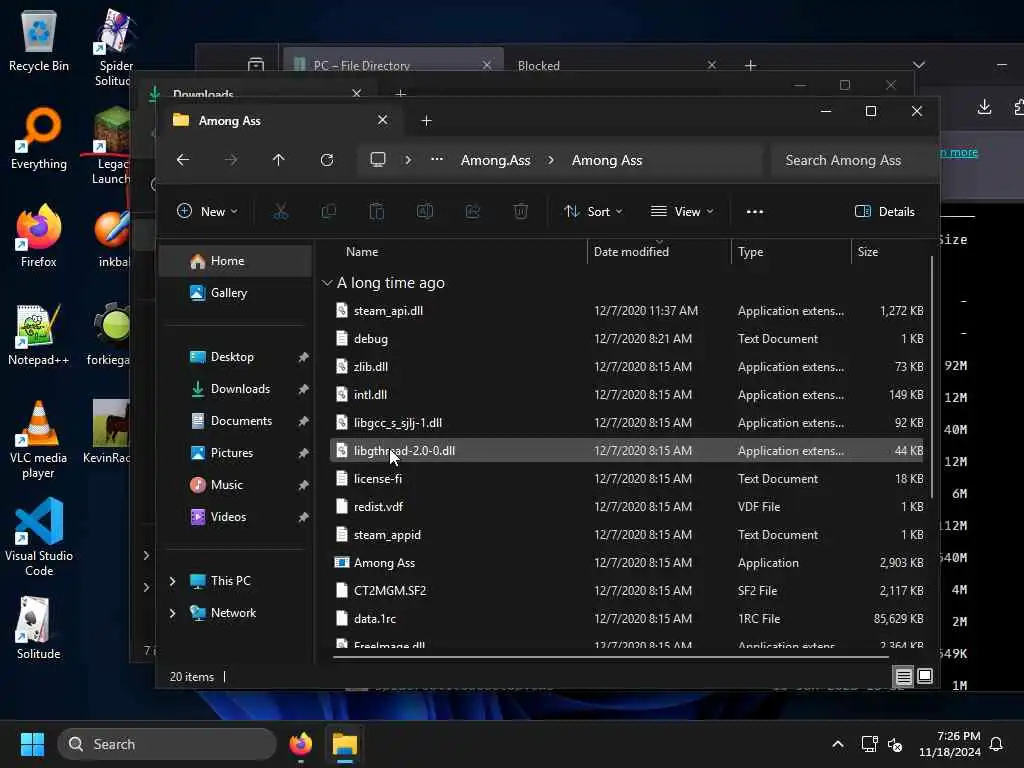Open Firefox from the taskbar
The height and width of the screenshot is (768, 1024).
(x=300, y=744)
